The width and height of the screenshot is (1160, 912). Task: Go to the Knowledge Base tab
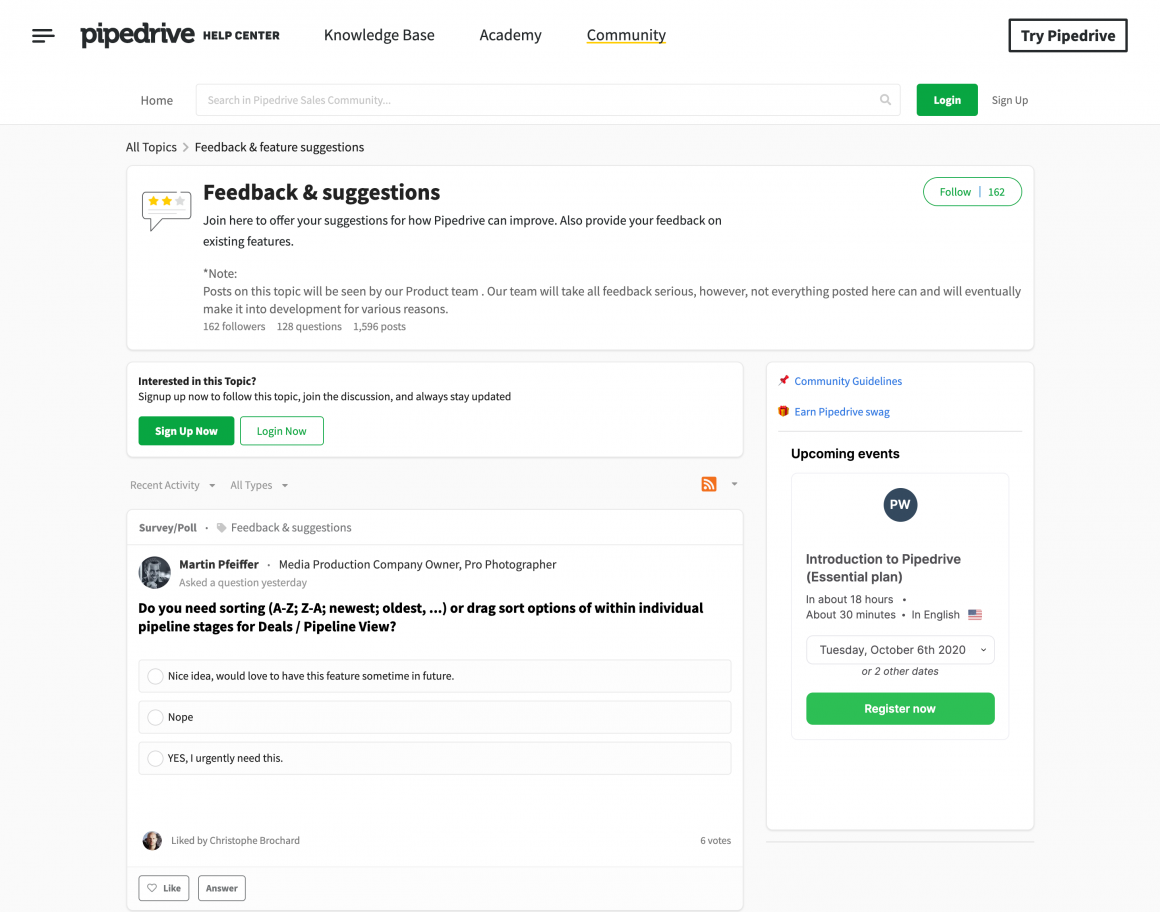coord(379,35)
